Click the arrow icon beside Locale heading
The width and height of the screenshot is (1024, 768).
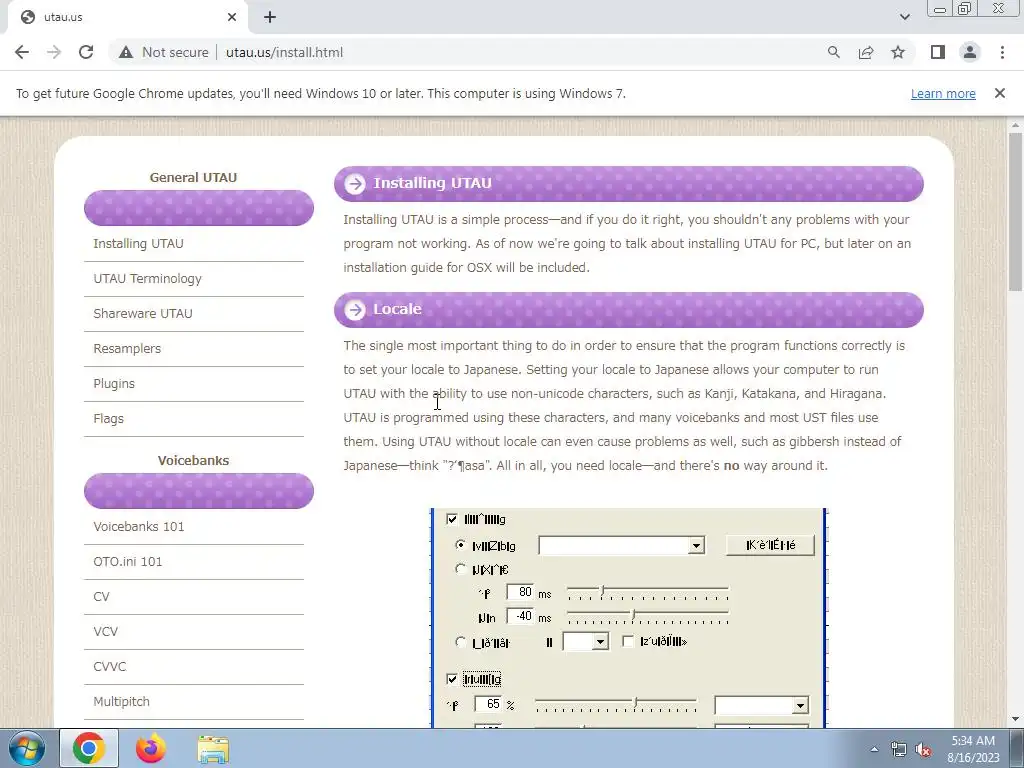tap(355, 310)
